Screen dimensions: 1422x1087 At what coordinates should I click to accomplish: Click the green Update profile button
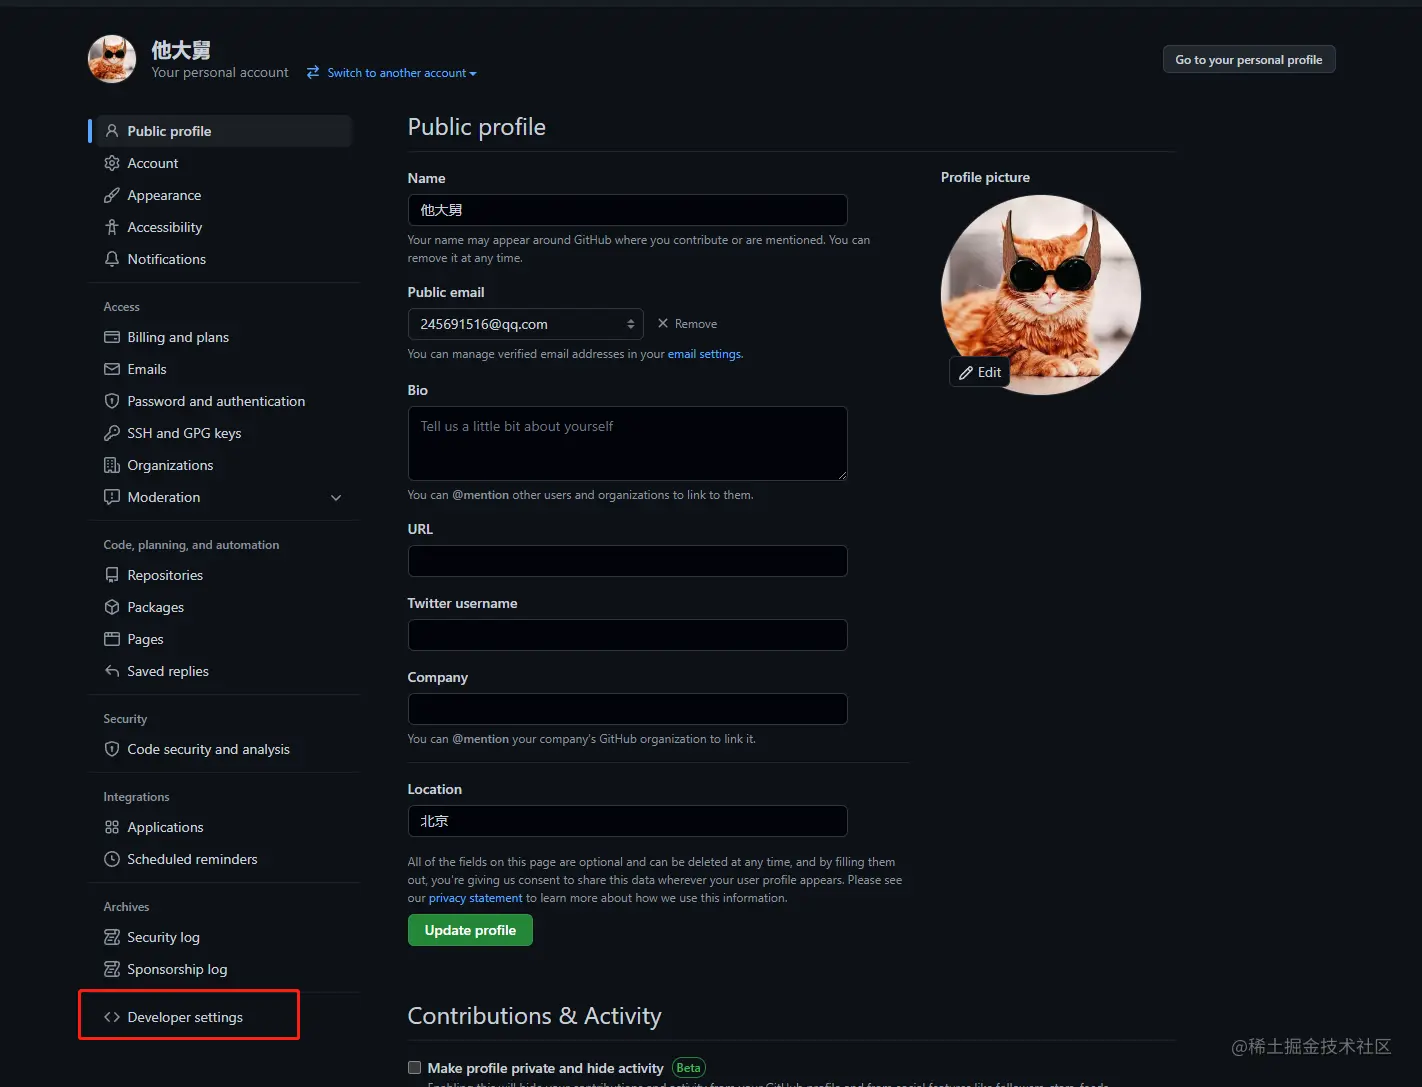pyautogui.click(x=470, y=930)
